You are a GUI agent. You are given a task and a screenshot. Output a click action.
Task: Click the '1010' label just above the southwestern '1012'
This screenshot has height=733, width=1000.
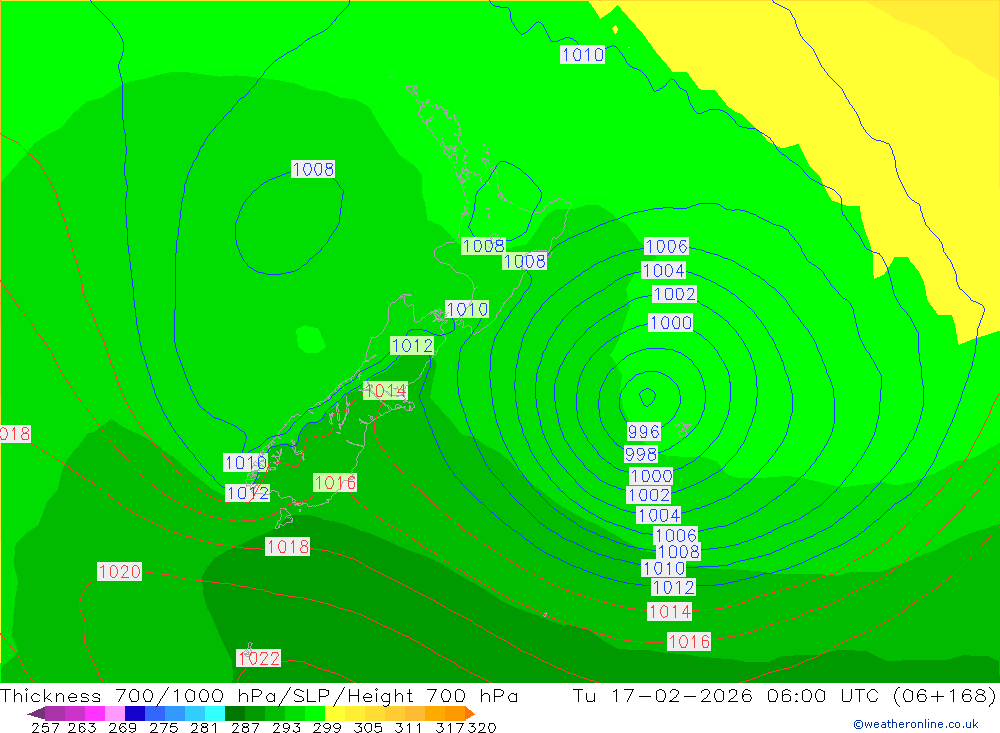[x=246, y=463]
